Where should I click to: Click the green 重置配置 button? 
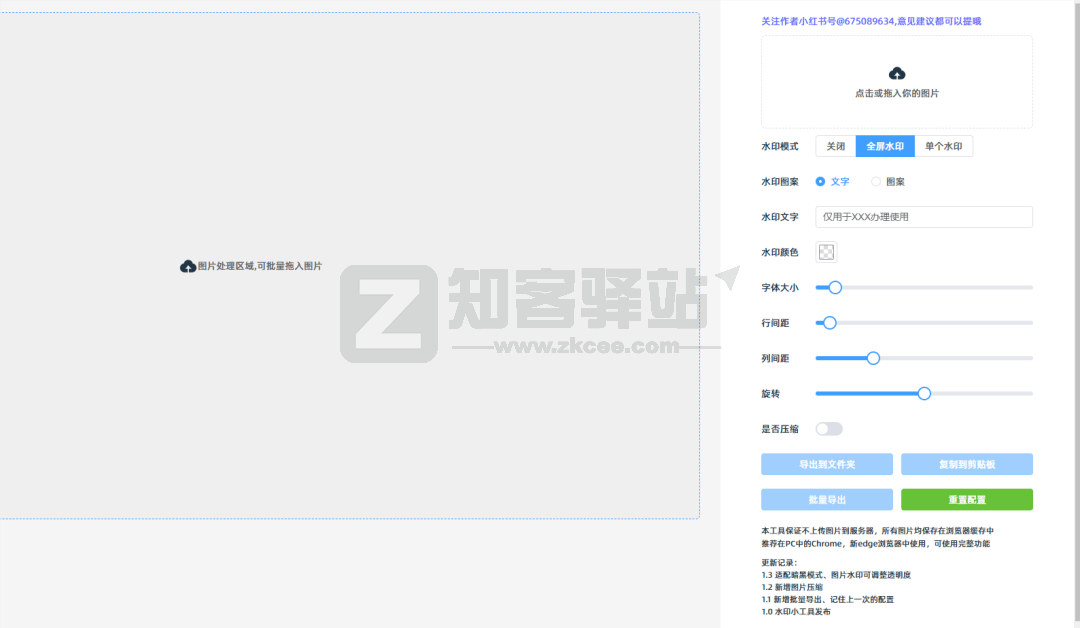(x=966, y=499)
